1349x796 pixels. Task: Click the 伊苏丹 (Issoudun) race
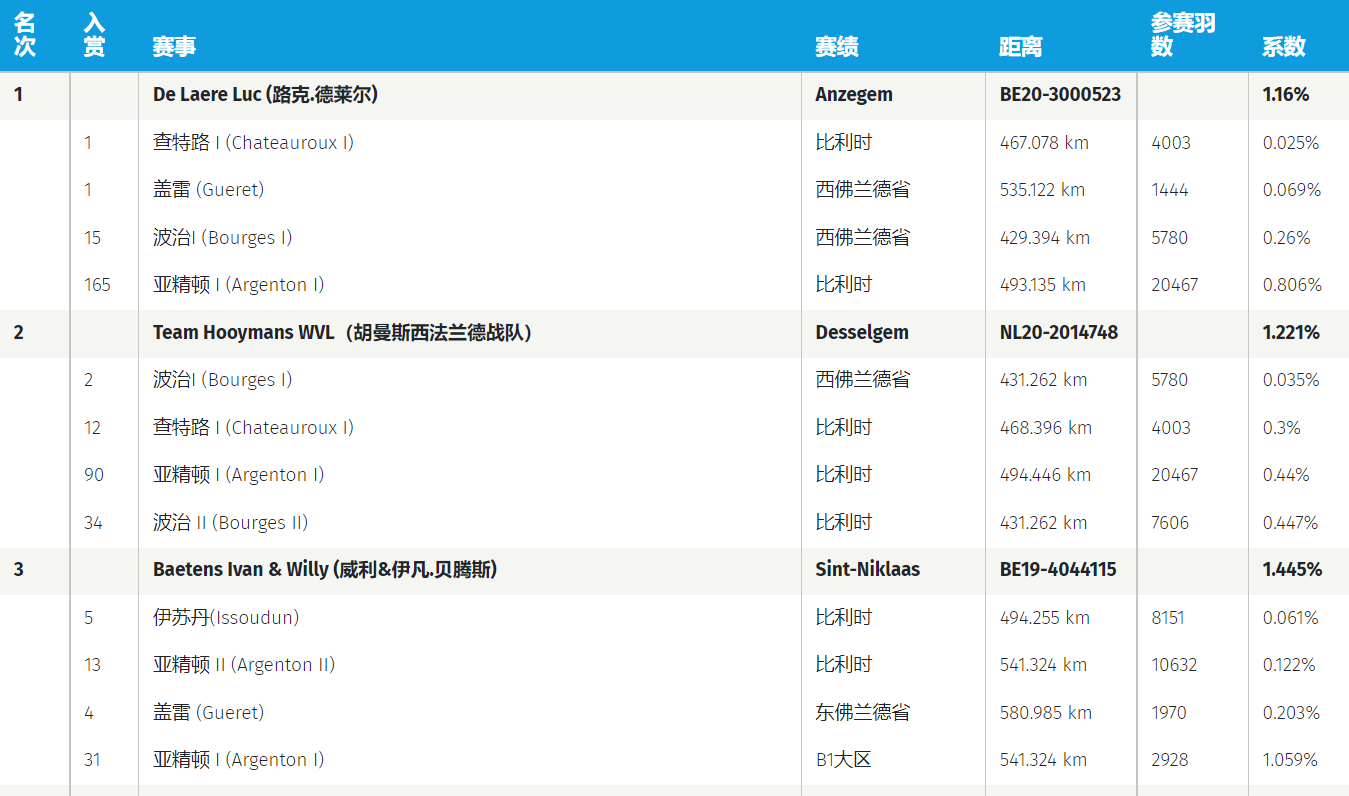pyautogui.click(x=226, y=618)
